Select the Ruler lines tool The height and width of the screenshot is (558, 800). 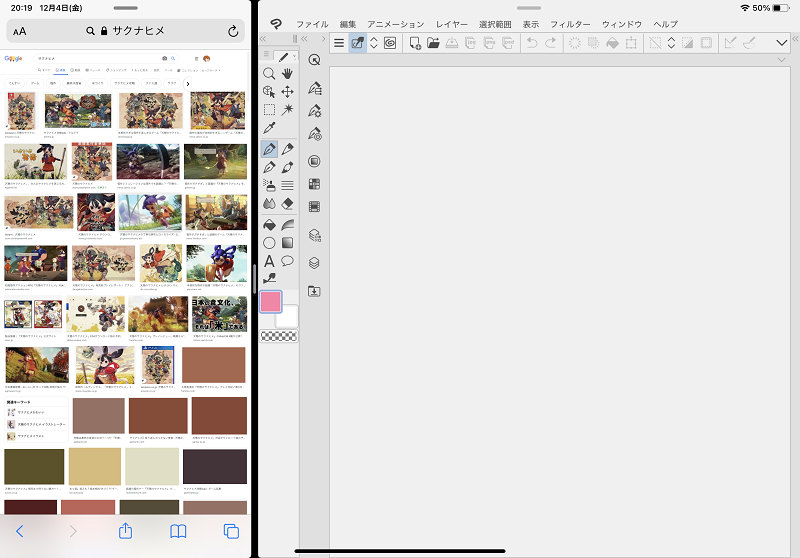[287, 185]
